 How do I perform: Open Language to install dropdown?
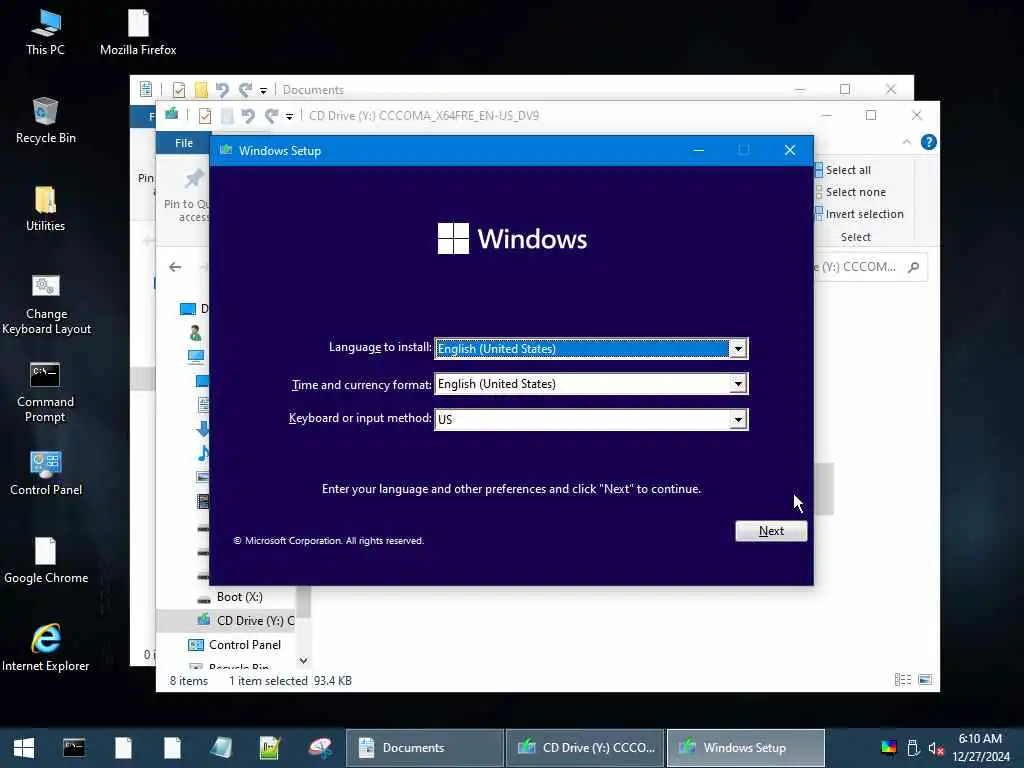738,349
